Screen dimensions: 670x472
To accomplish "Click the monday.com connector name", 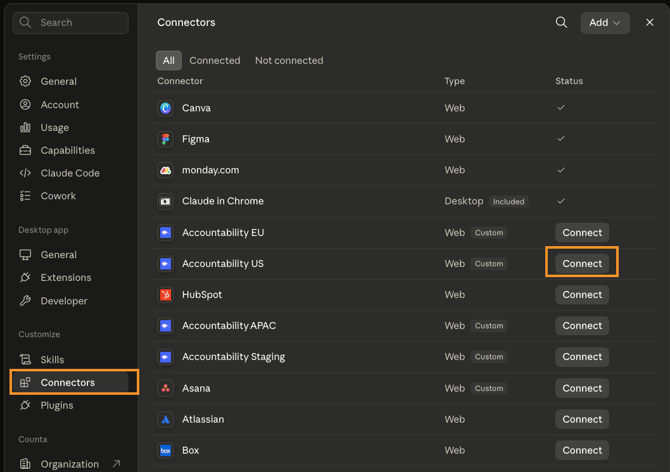I will point(211,170).
